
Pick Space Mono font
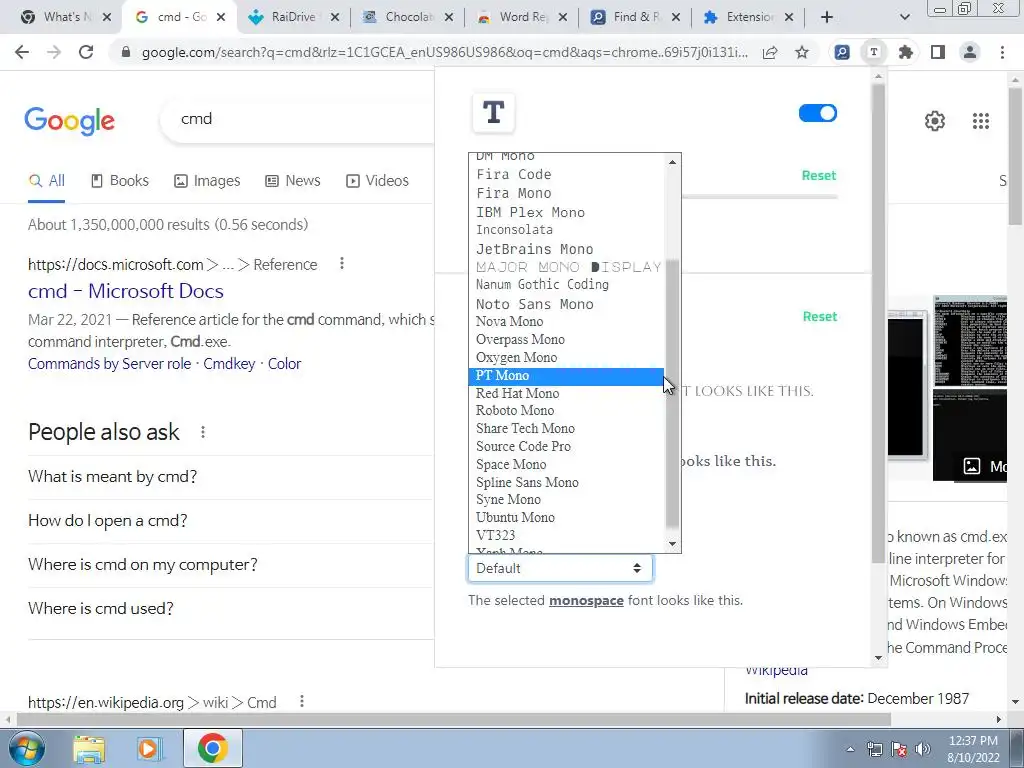click(x=566, y=464)
